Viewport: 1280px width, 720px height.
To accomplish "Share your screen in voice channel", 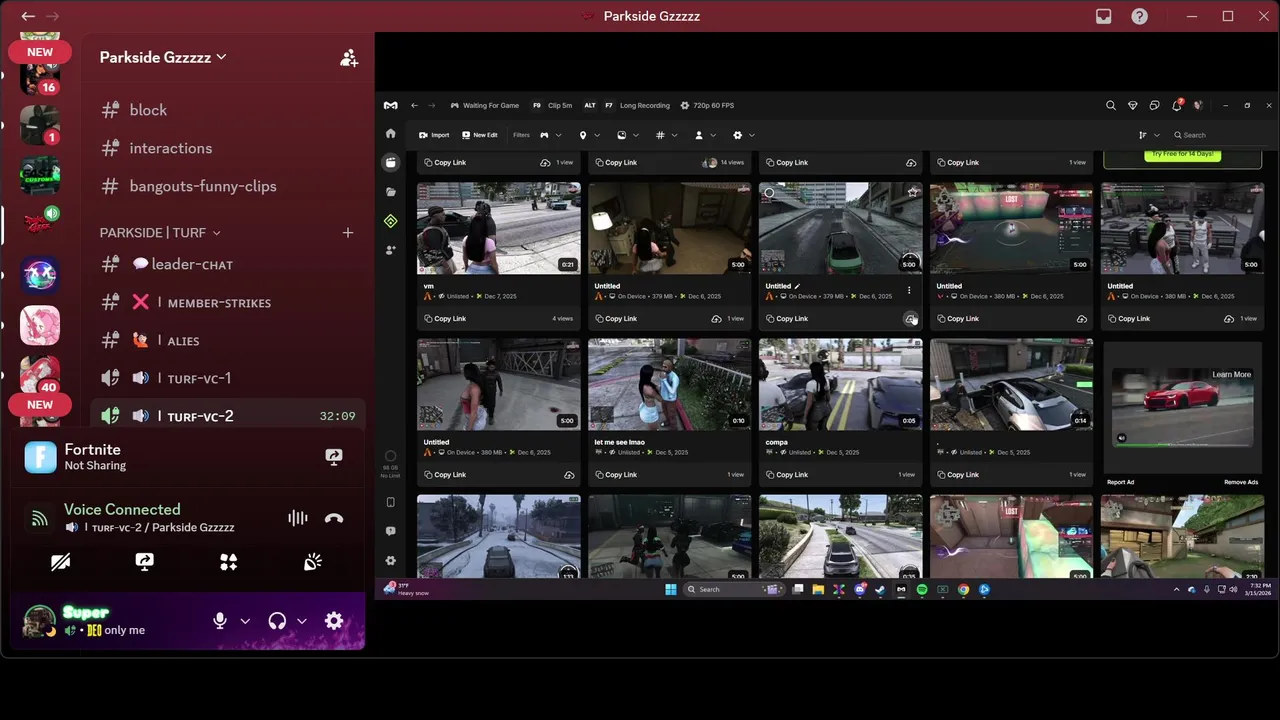I will click(144, 562).
